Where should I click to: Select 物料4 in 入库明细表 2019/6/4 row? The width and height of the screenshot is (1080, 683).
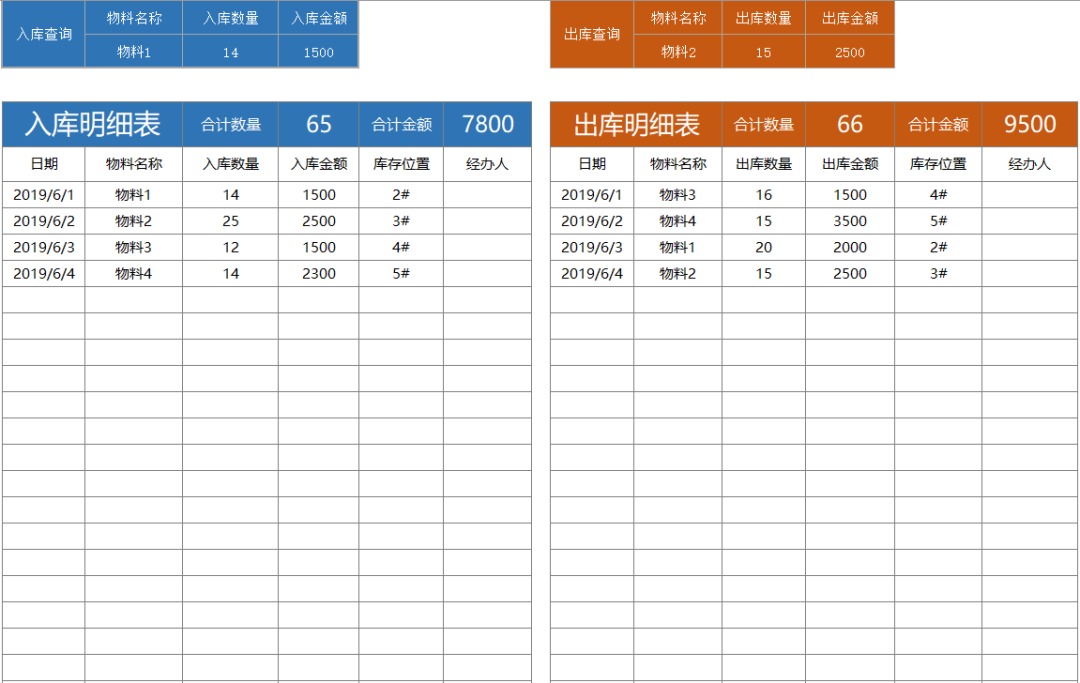click(134, 273)
